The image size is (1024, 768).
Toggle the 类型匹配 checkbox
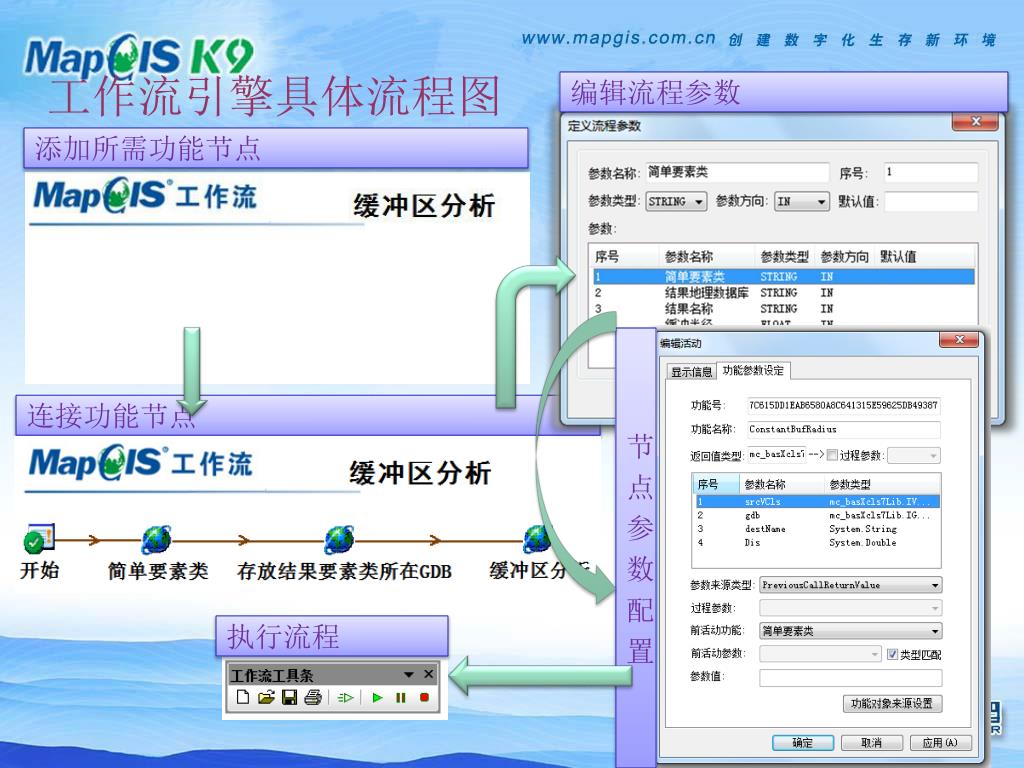point(893,654)
